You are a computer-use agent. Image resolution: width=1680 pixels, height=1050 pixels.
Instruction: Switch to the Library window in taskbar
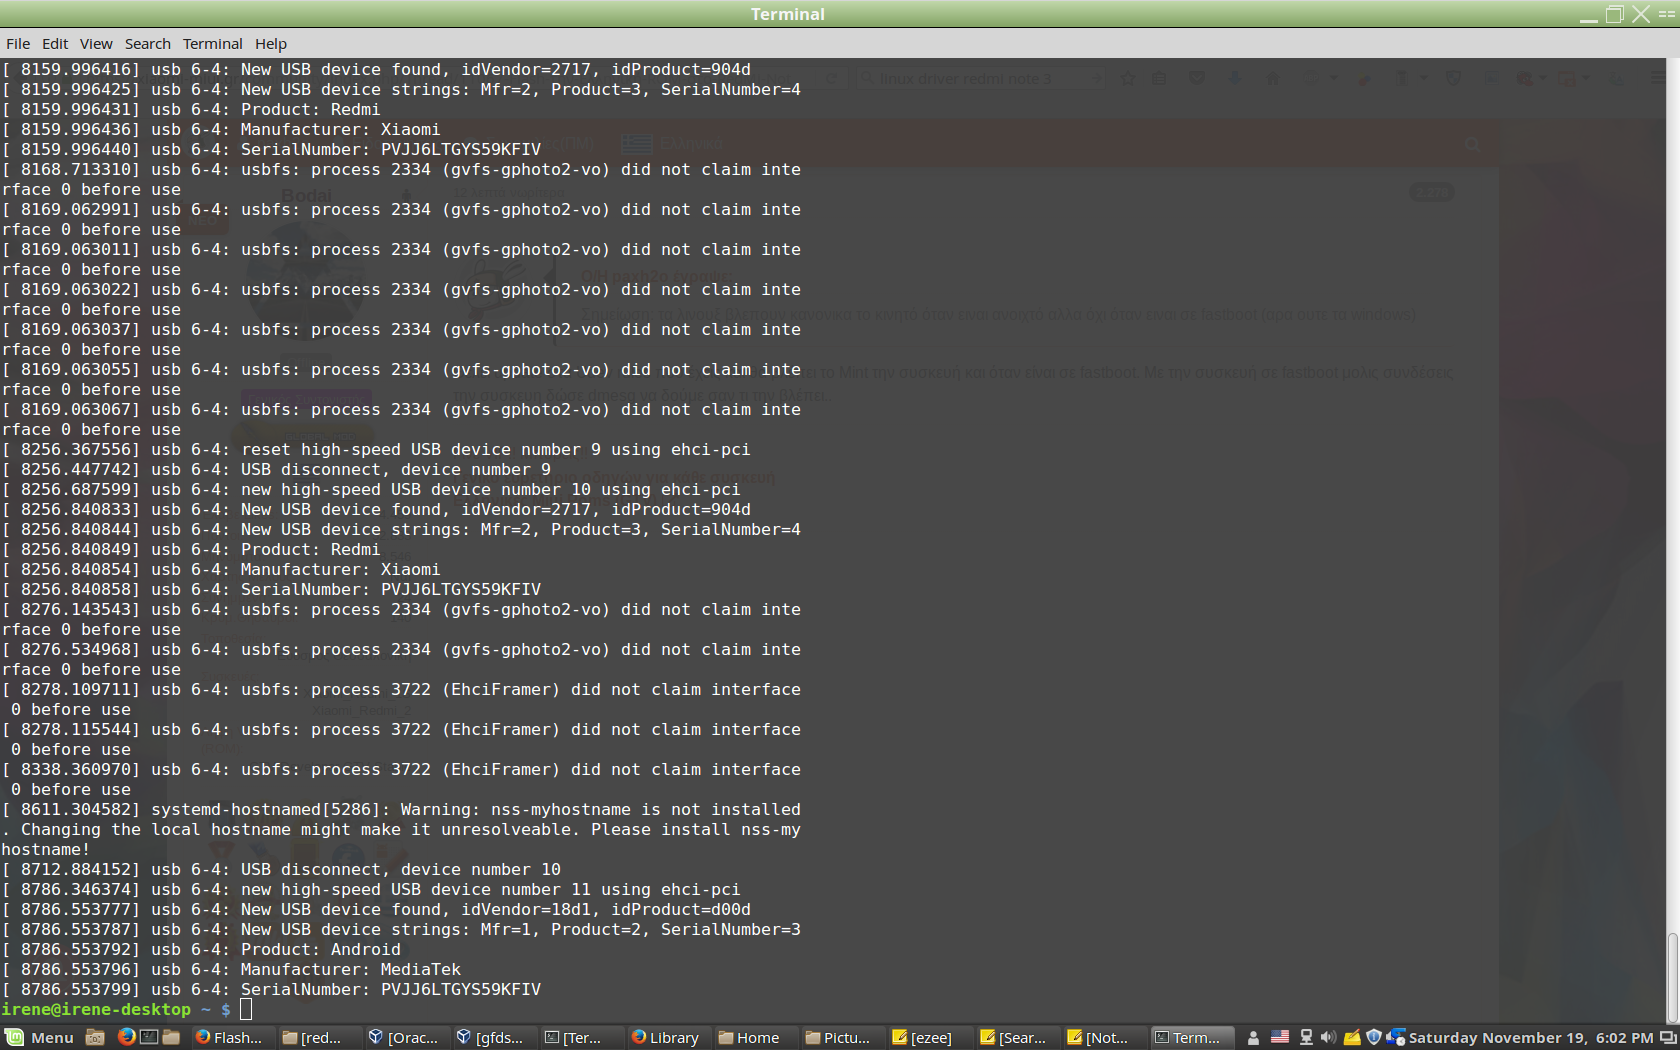click(665, 1037)
